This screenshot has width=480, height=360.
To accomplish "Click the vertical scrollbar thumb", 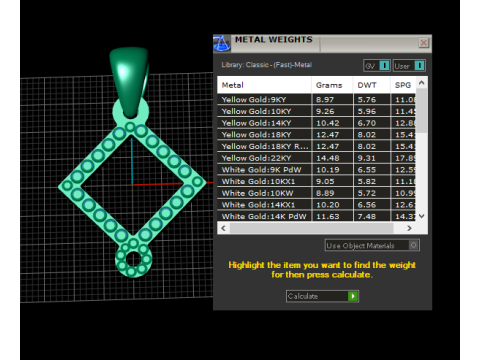I will [422, 111].
